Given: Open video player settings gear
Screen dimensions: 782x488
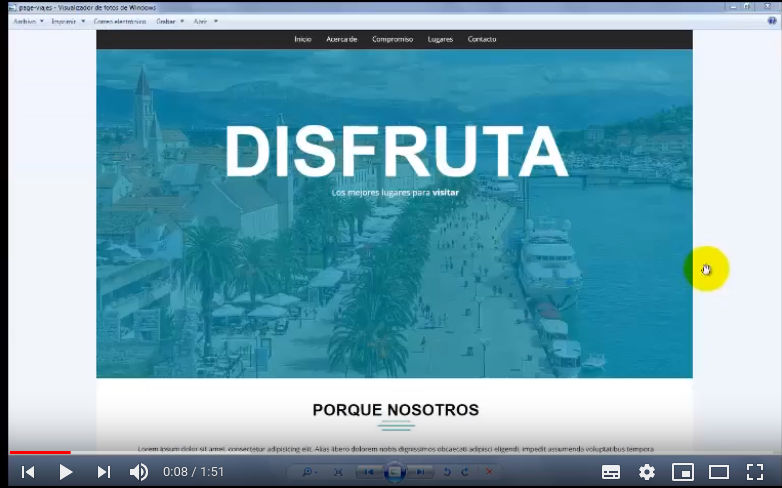Looking at the screenshot, I should (x=647, y=472).
